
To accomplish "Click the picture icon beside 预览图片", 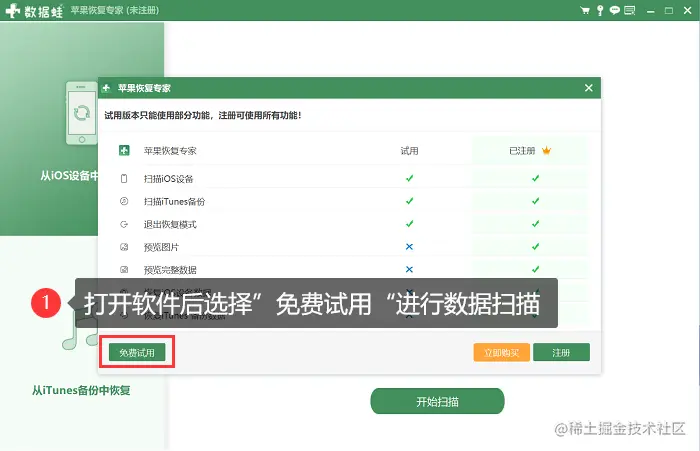I will [124, 247].
